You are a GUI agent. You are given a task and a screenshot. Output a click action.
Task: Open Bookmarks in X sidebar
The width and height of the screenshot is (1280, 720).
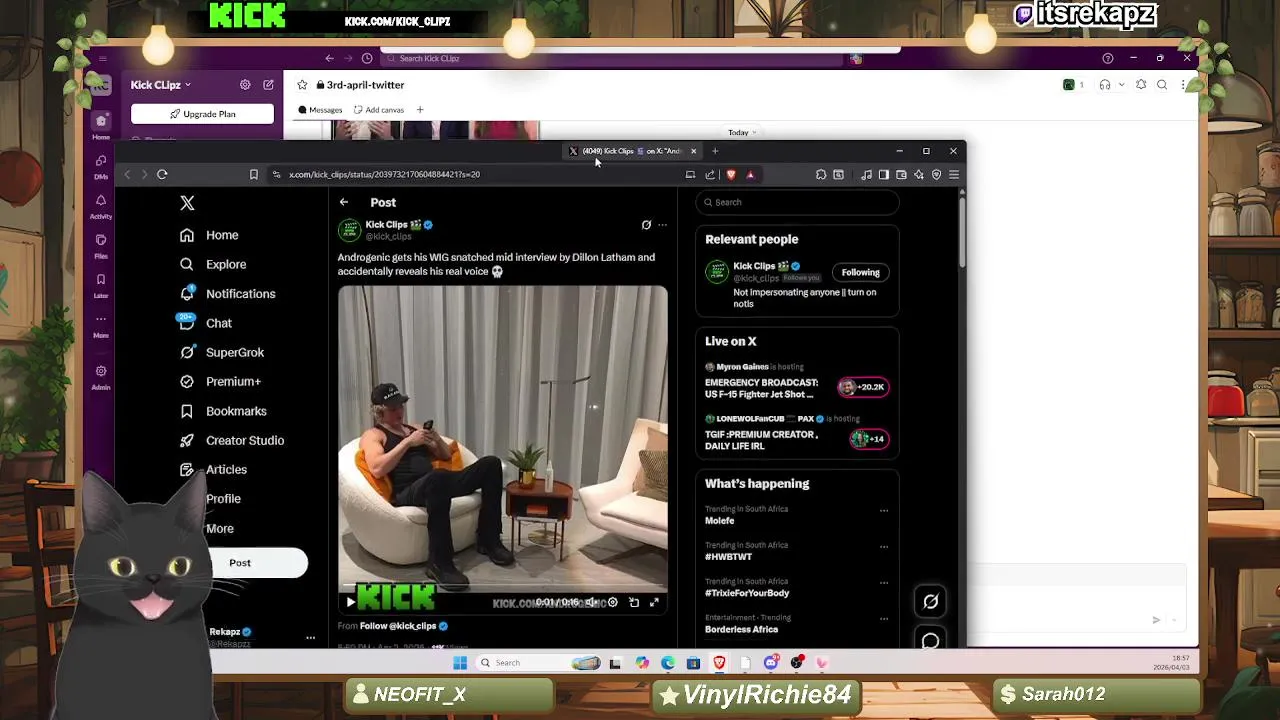222,411
